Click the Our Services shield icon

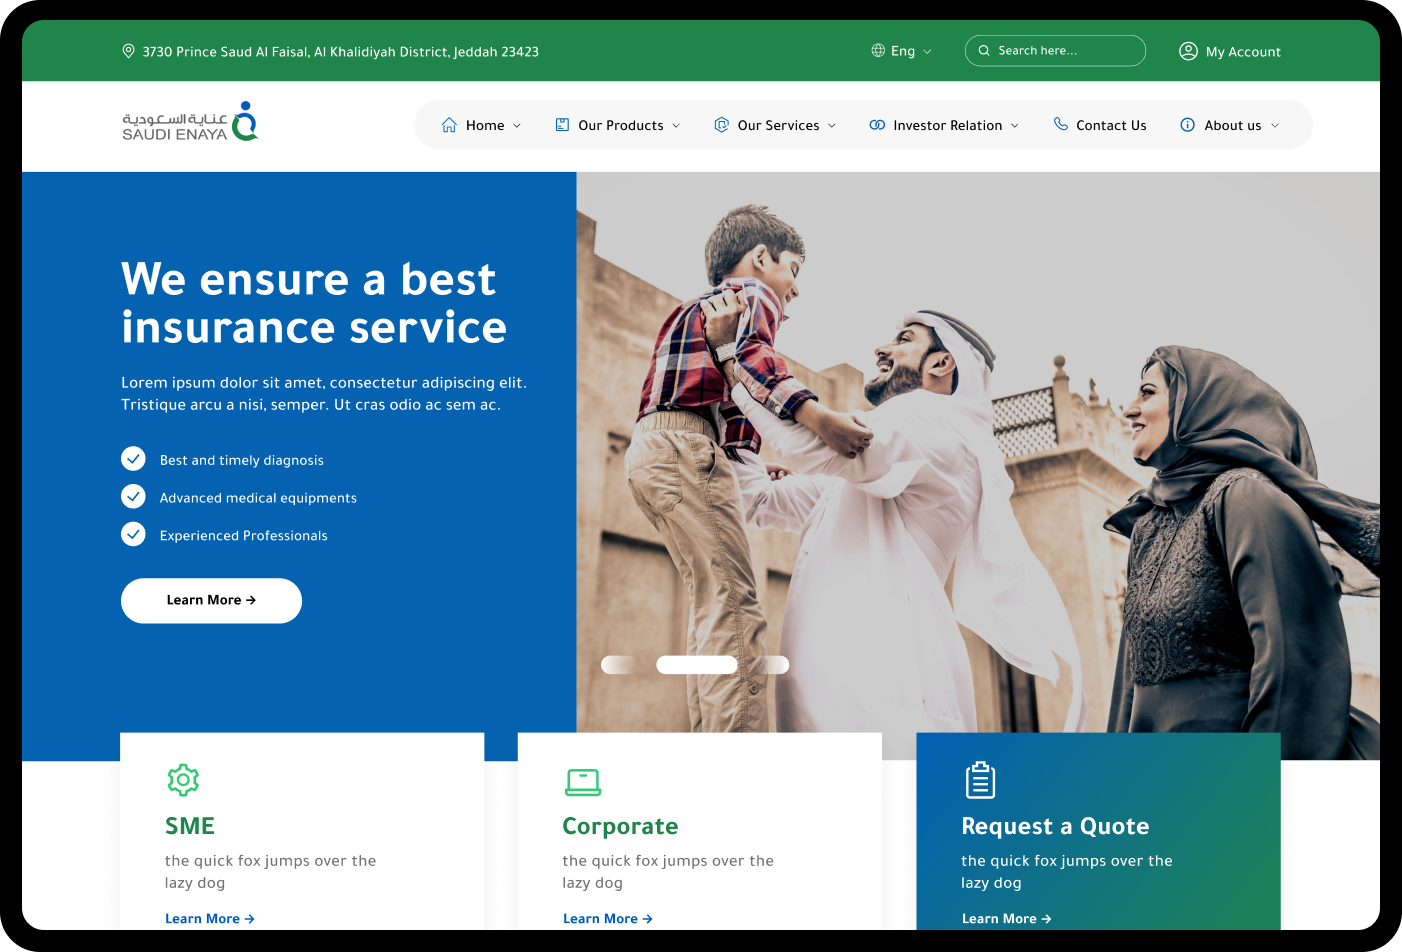721,125
